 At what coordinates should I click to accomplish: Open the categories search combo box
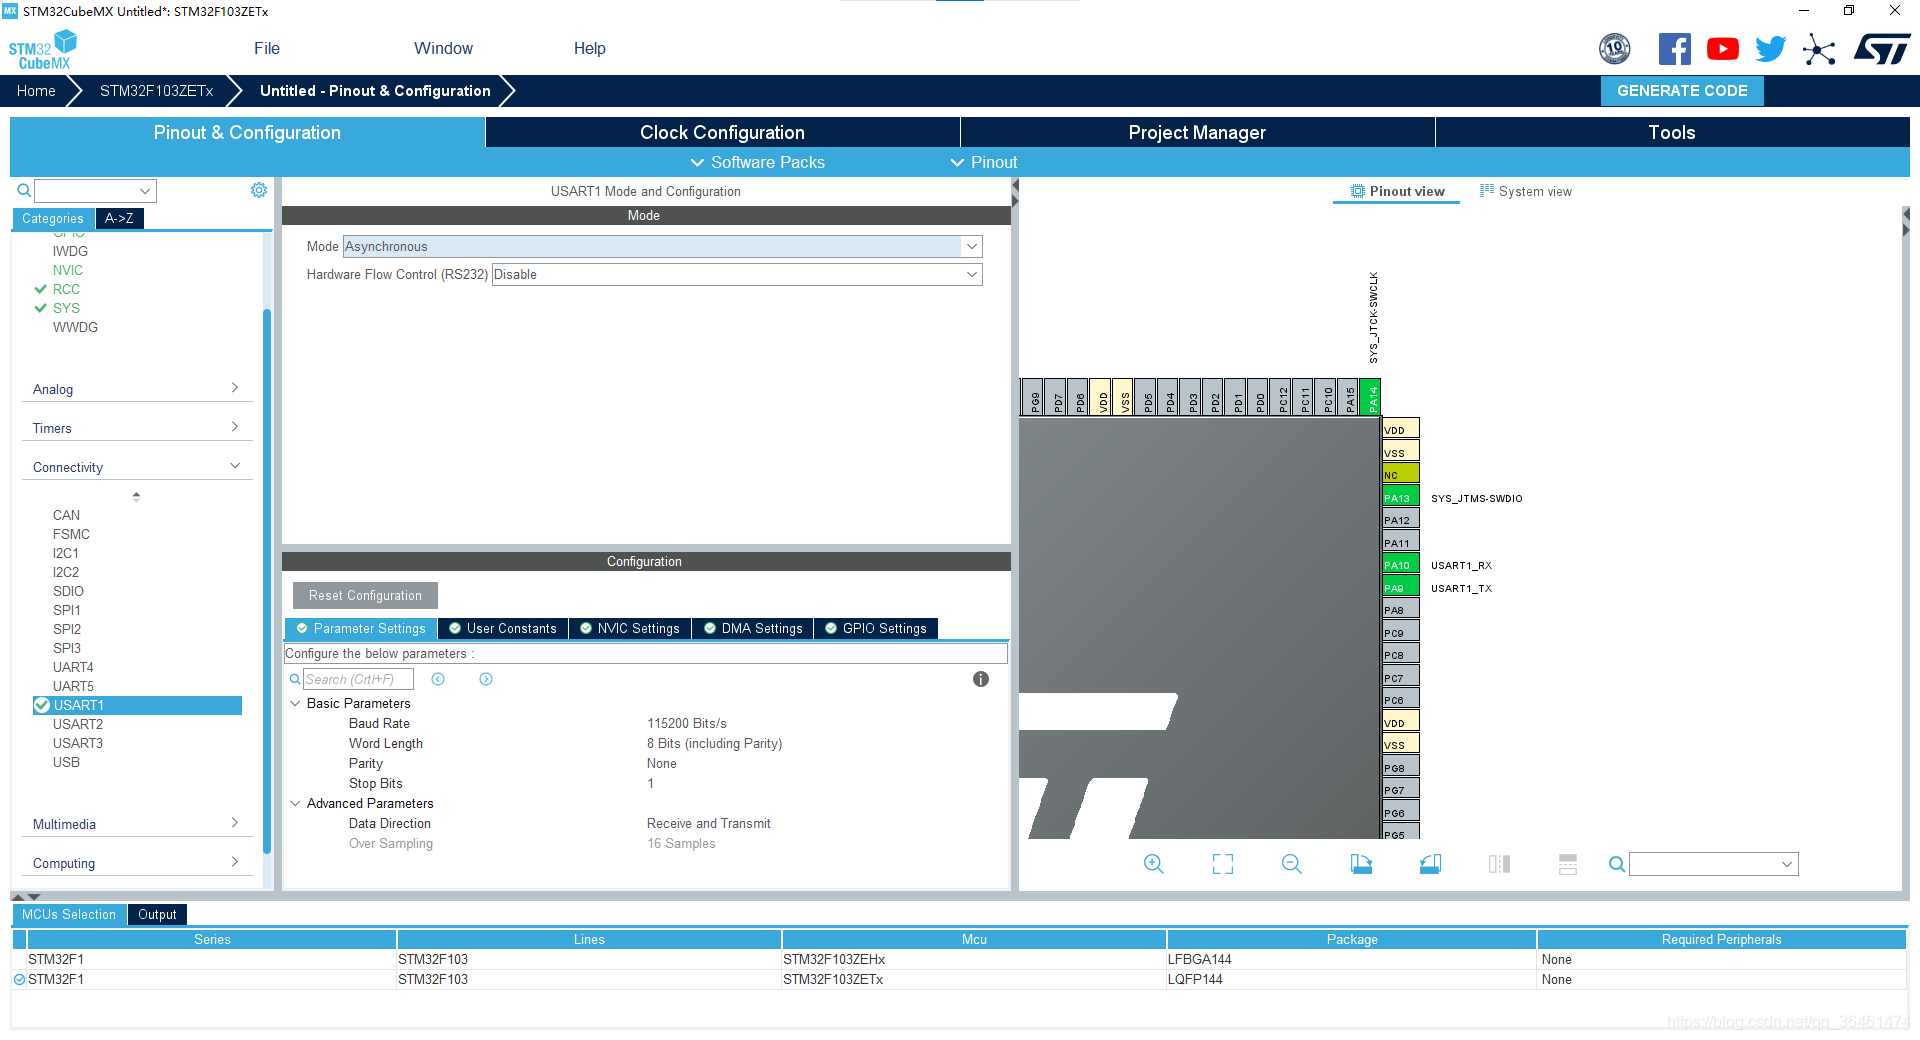click(95, 190)
